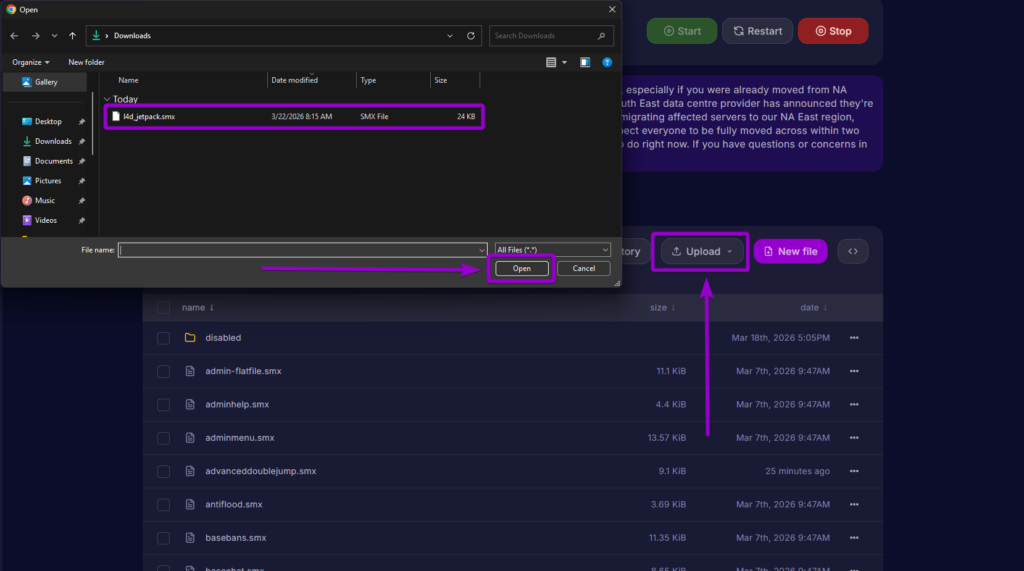
Task: Go back in the Open dialog
Action: pos(14,36)
